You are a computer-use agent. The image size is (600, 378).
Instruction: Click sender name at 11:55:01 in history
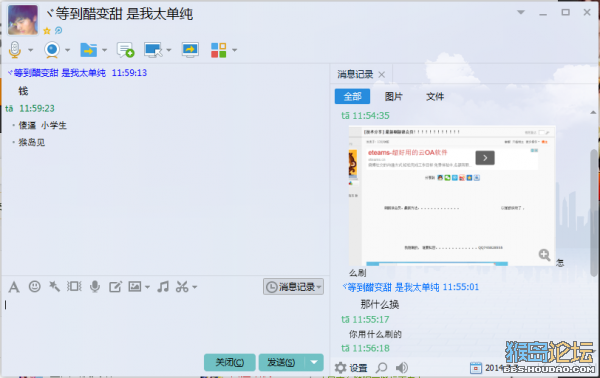click(x=391, y=287)
